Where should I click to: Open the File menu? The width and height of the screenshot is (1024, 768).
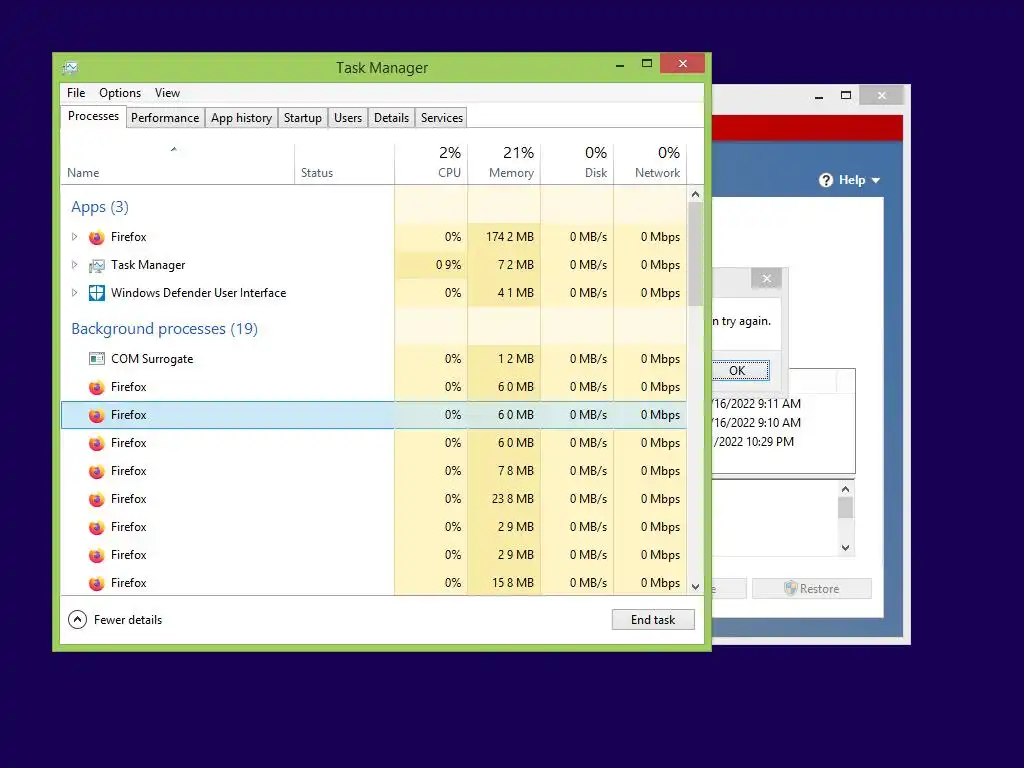coord(76,93)
